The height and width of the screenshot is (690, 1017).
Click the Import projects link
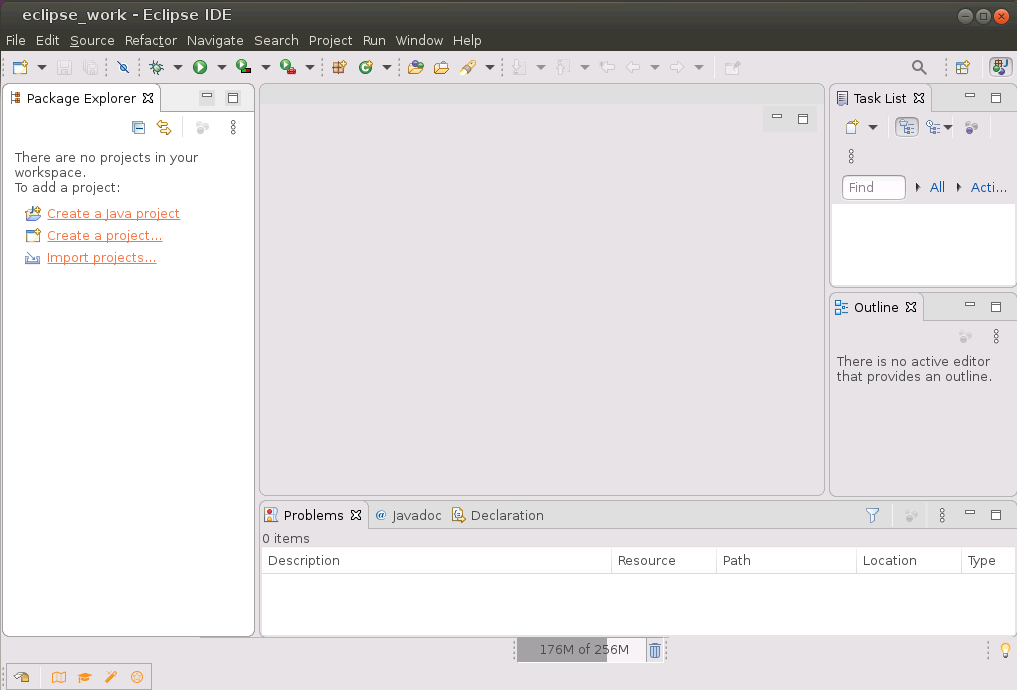point(101,257)
